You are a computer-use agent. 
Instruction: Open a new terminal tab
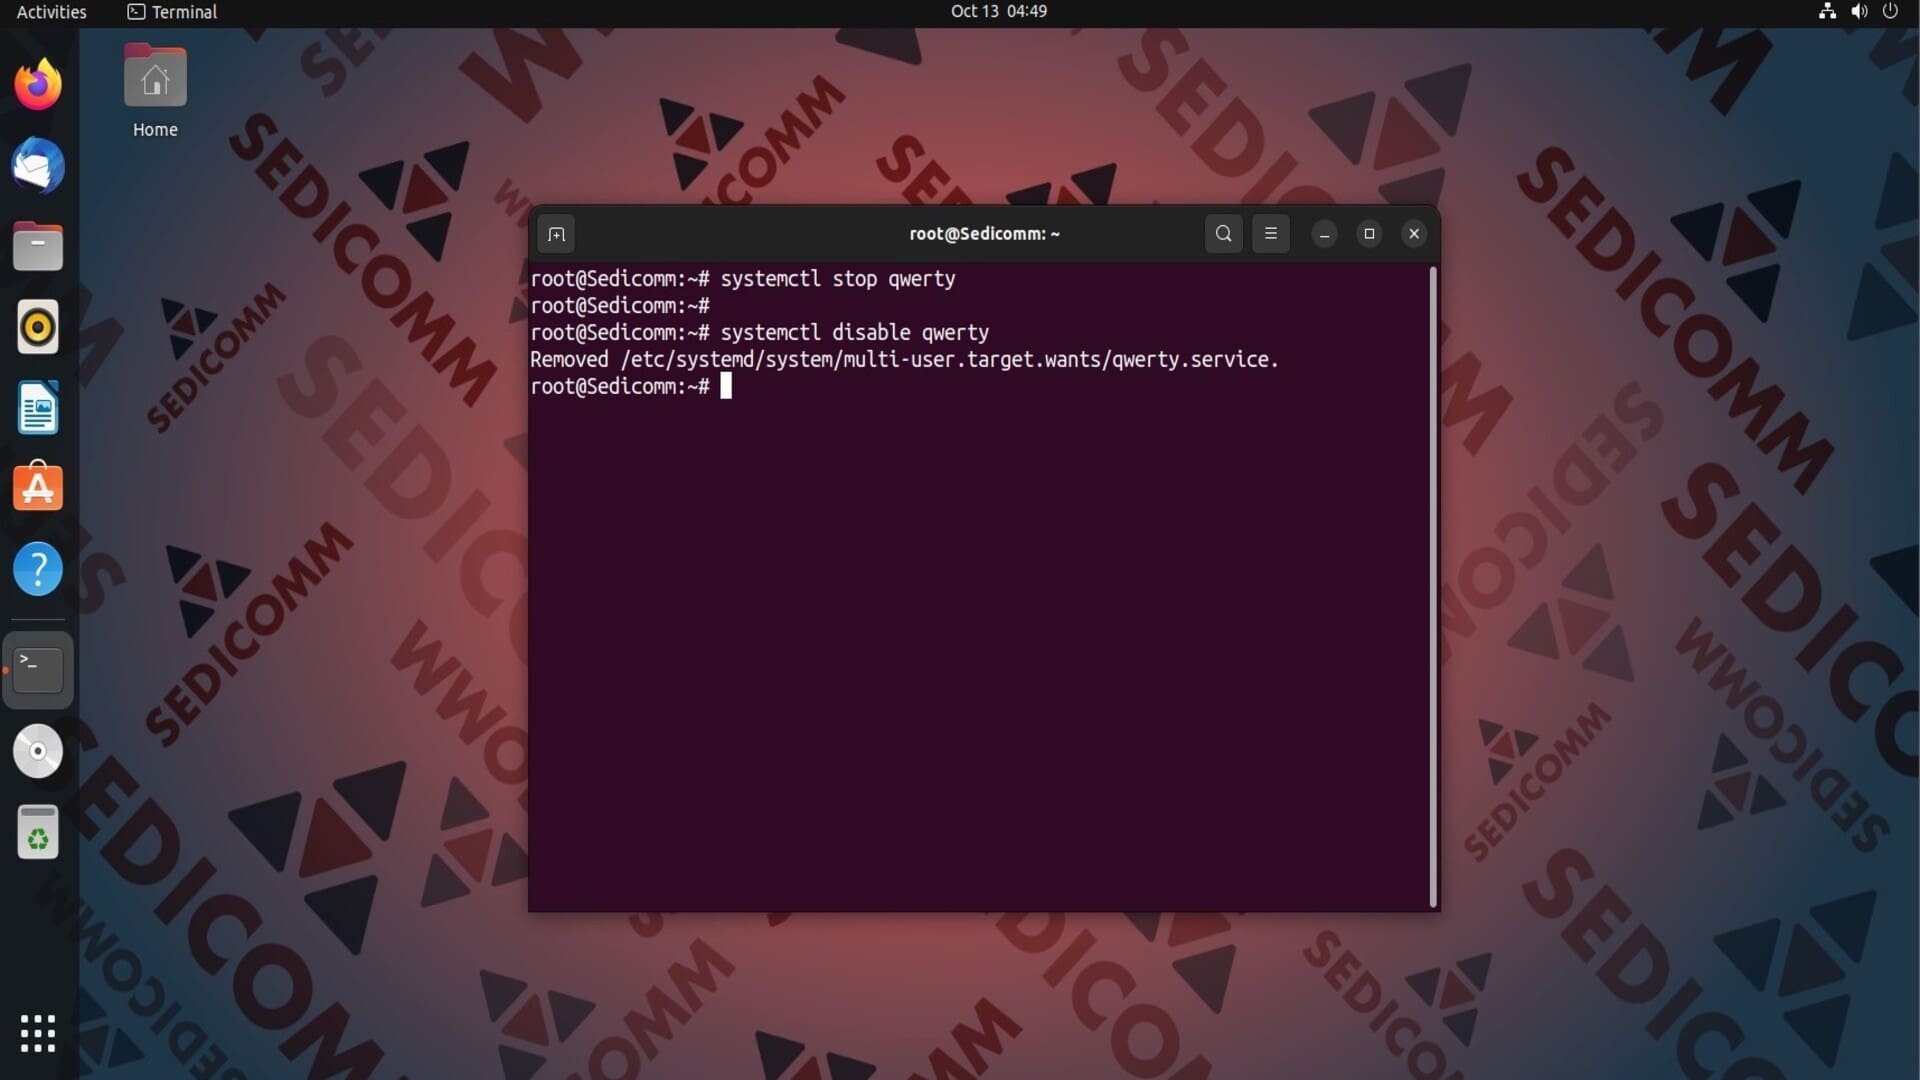click(x=557, y=234)
